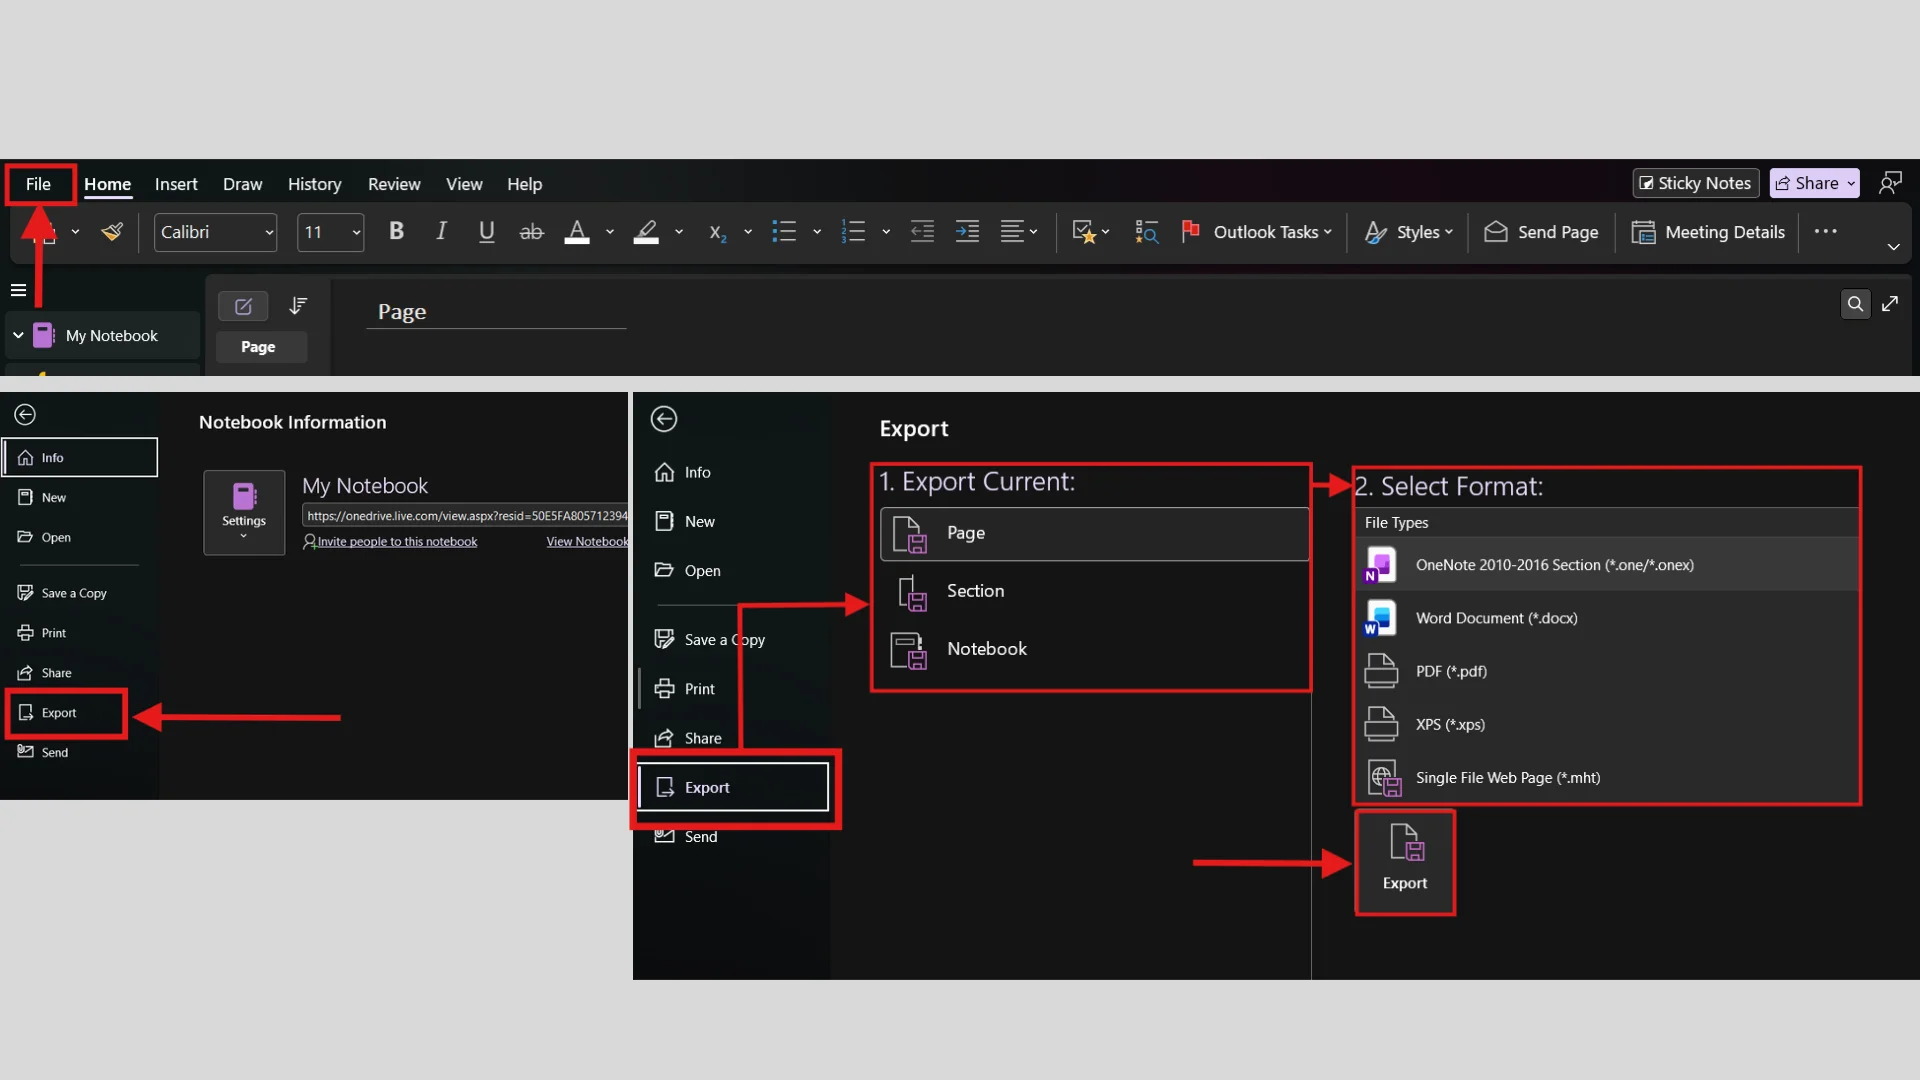Collapse the My Notebook tree item

(x=18, y=336)
